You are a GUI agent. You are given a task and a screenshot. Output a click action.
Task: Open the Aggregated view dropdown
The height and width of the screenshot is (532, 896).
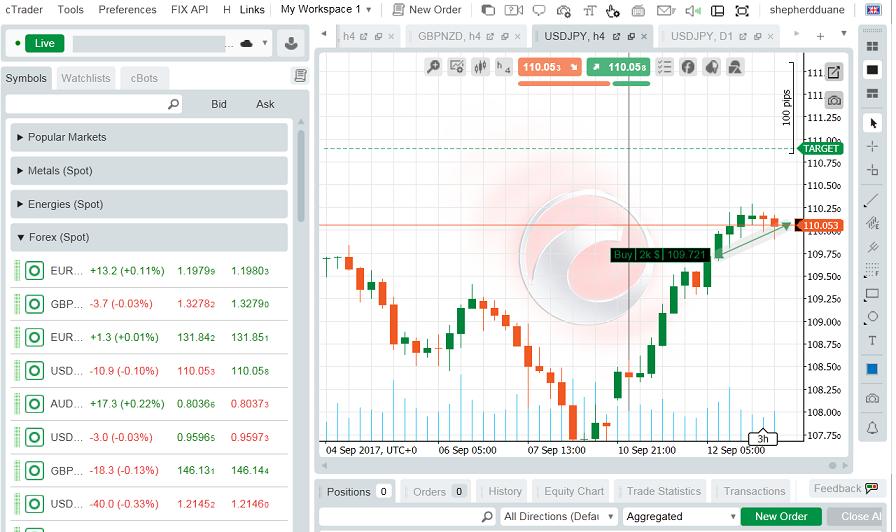(681, 517)
